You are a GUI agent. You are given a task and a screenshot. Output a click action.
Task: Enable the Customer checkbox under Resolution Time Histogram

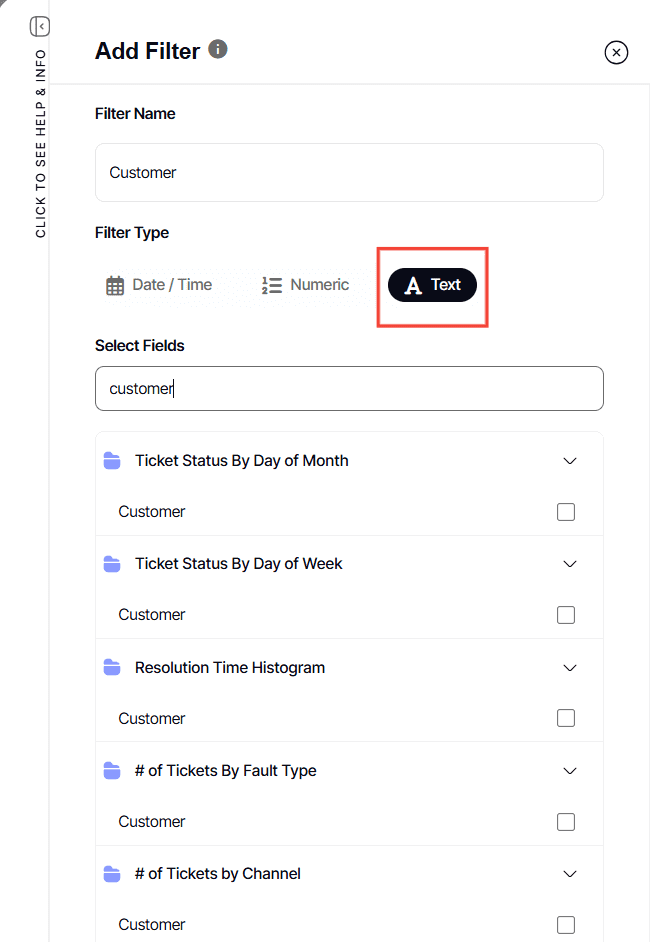[x=566, y=718]
